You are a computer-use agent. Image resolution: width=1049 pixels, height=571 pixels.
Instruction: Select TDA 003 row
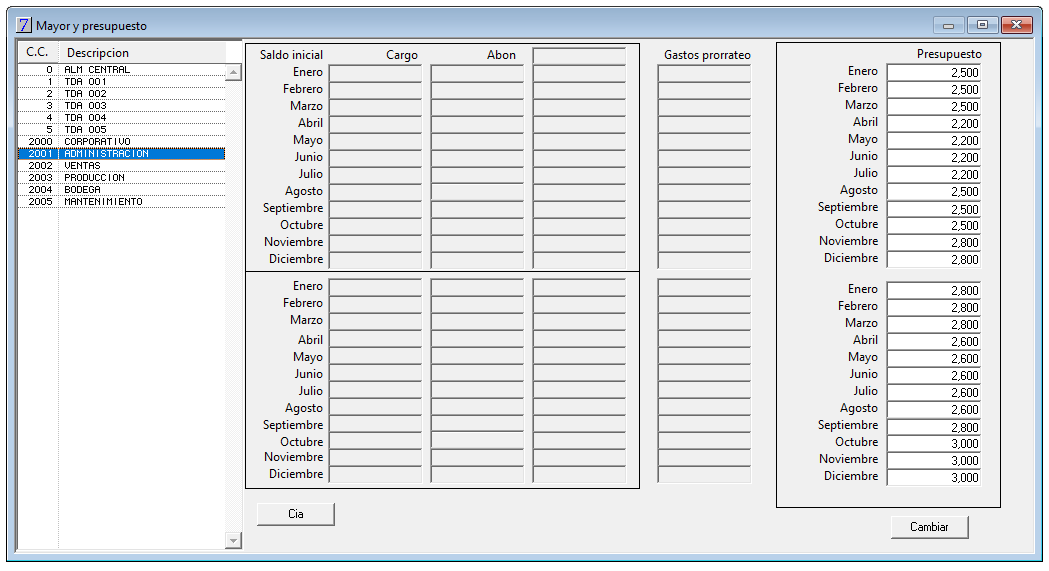pyautogui.click(x=121, y=106)
